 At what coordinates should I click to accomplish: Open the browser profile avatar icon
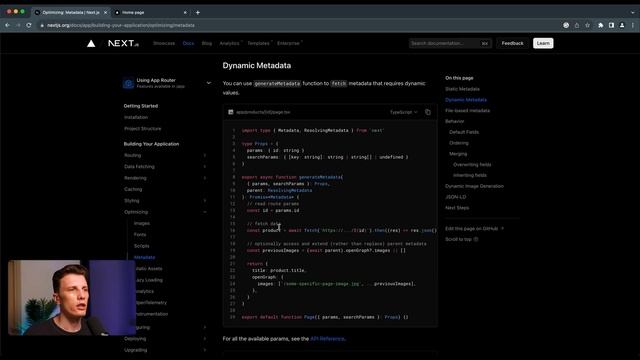622,25
